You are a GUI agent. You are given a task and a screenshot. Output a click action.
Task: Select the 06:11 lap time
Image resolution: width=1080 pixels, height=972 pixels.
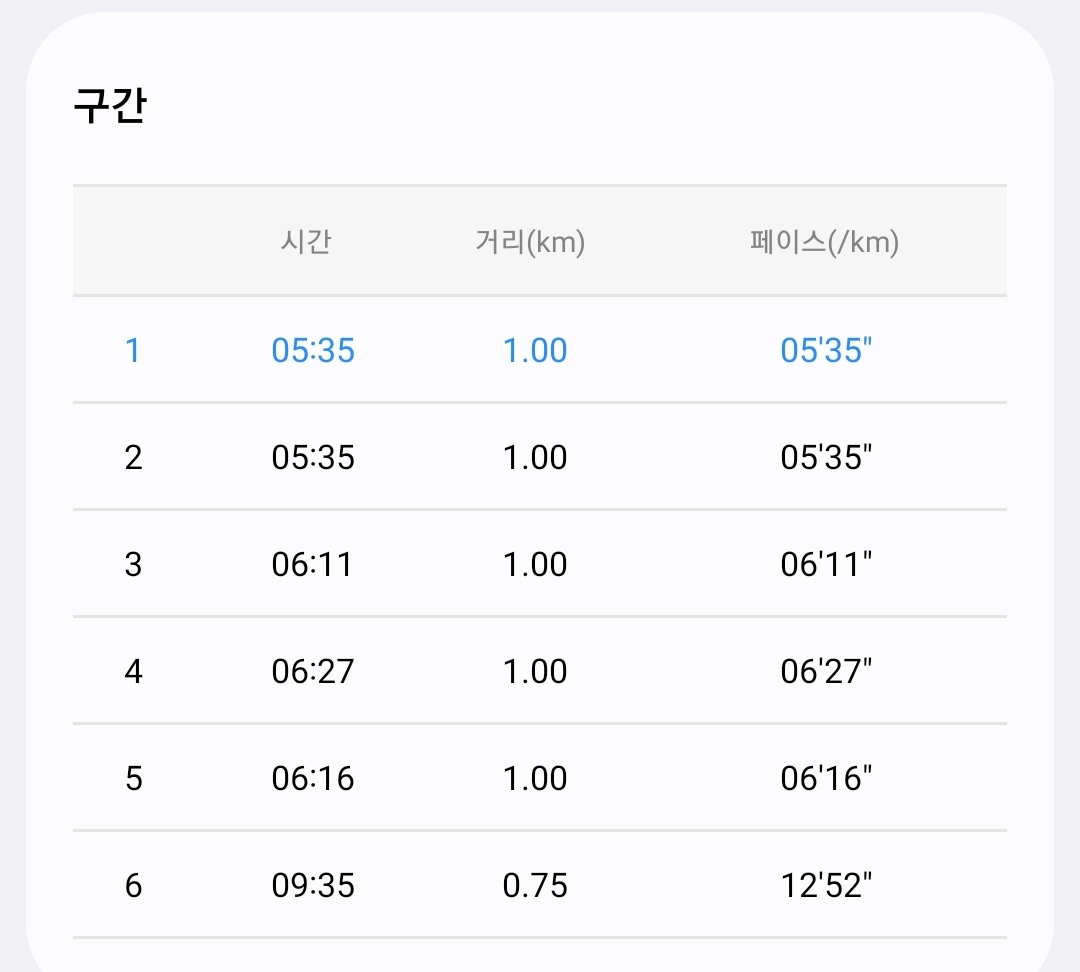[312, 565]
